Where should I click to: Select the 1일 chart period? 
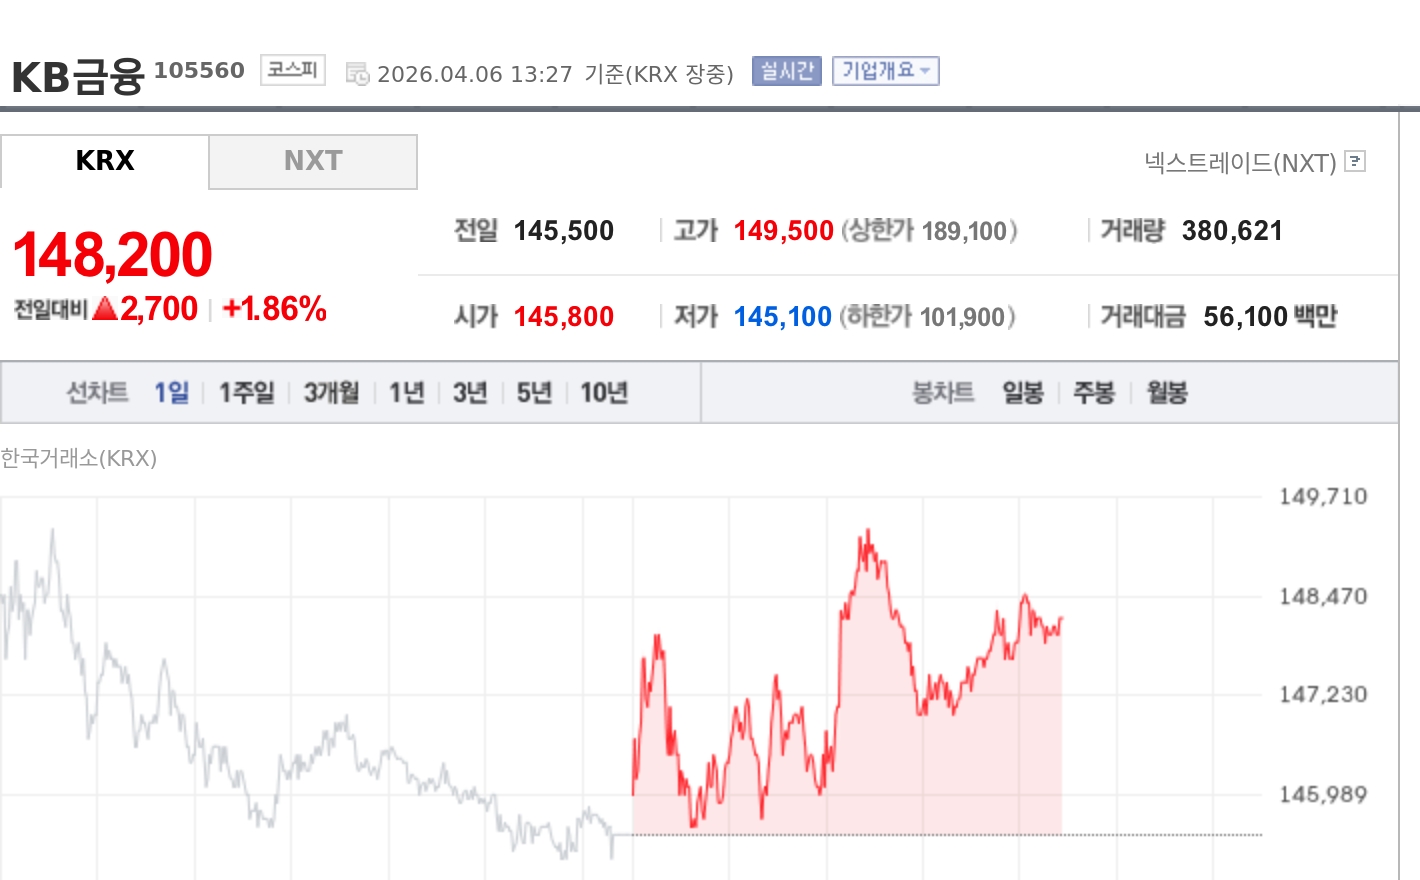173,392
